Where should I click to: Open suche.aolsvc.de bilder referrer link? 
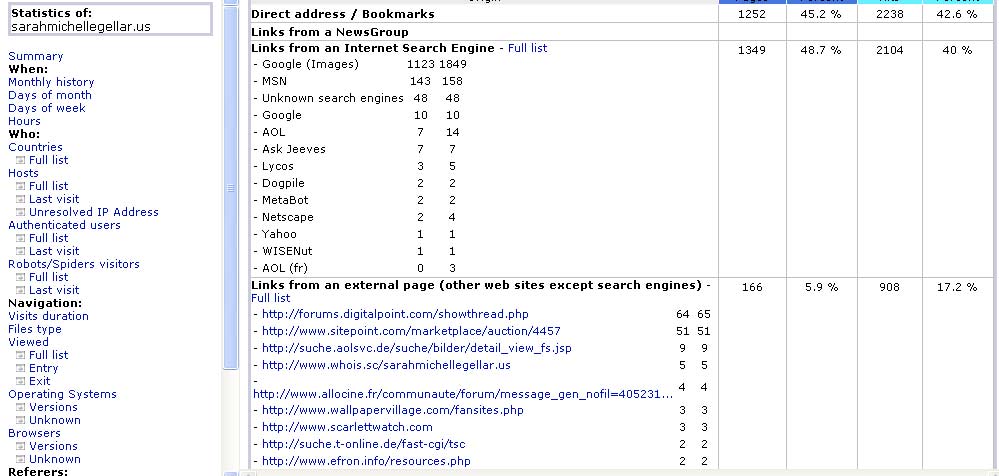pos(417,349)
